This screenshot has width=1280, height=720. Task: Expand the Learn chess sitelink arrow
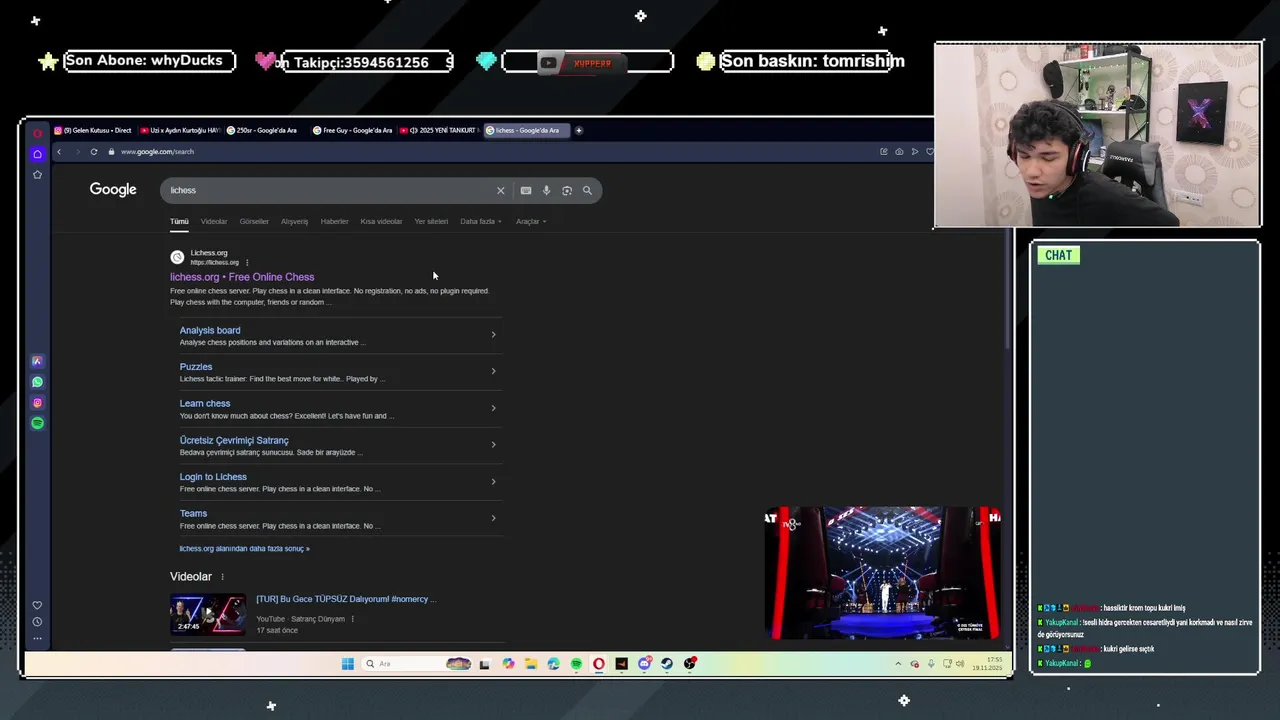pyautogui.click(x=493, y=408)
